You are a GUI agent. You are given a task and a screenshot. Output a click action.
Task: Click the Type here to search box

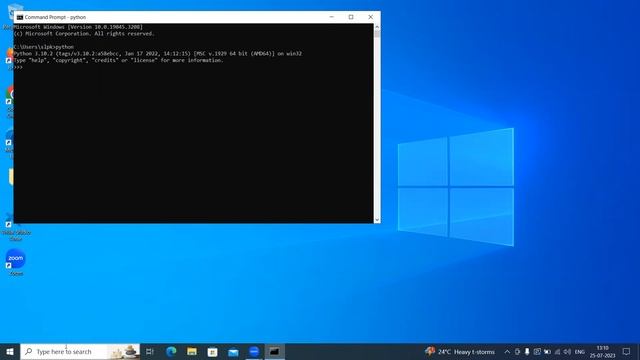pos(80,351)
